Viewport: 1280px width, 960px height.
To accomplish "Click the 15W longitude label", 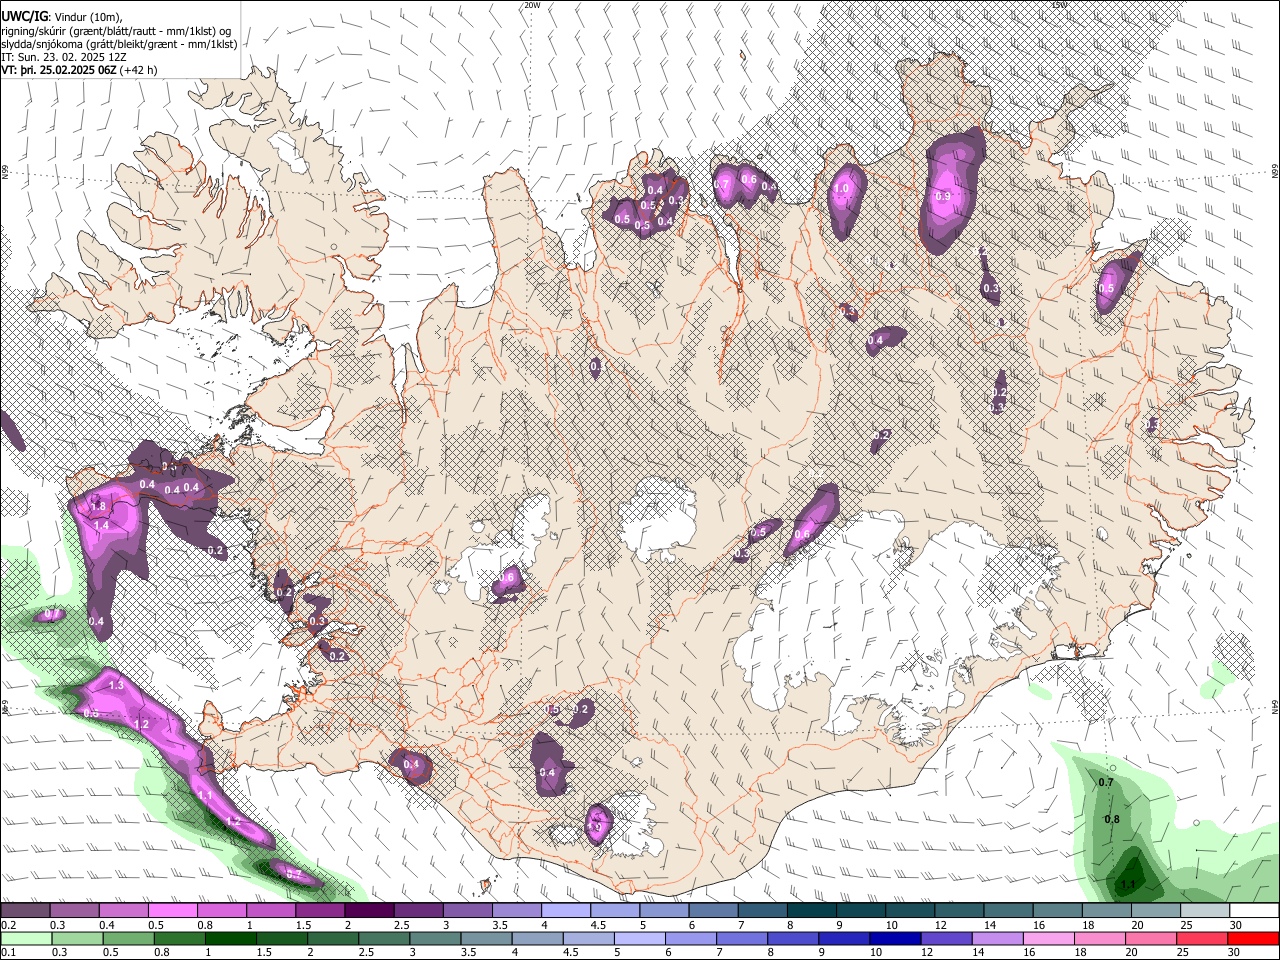I will point(1059,6).
